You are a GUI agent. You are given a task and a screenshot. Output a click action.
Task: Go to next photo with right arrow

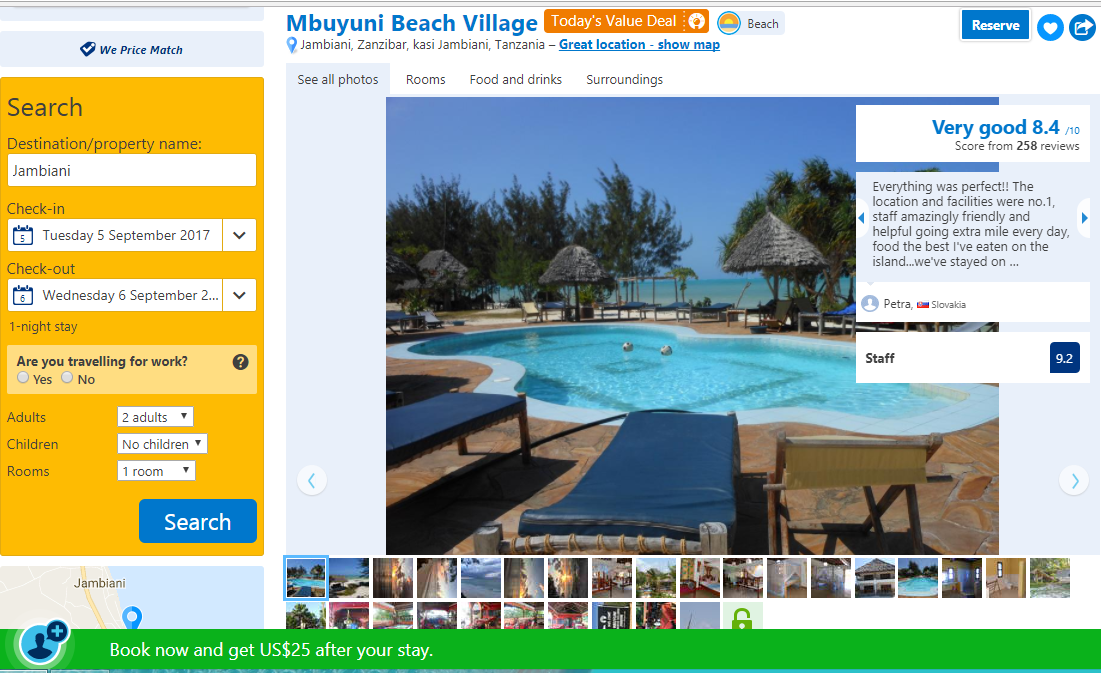(x=1074, y=481)
